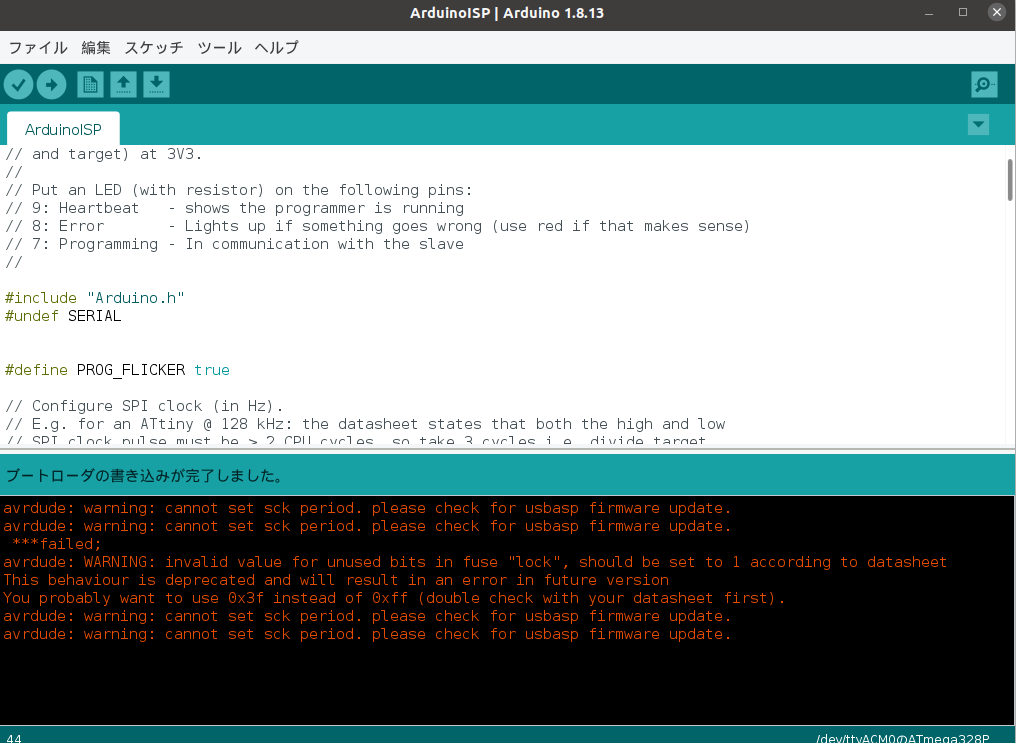Click the 'Configure SPI clock (in Hz)' comment
1016x743 pixels.
pos(144,406)
